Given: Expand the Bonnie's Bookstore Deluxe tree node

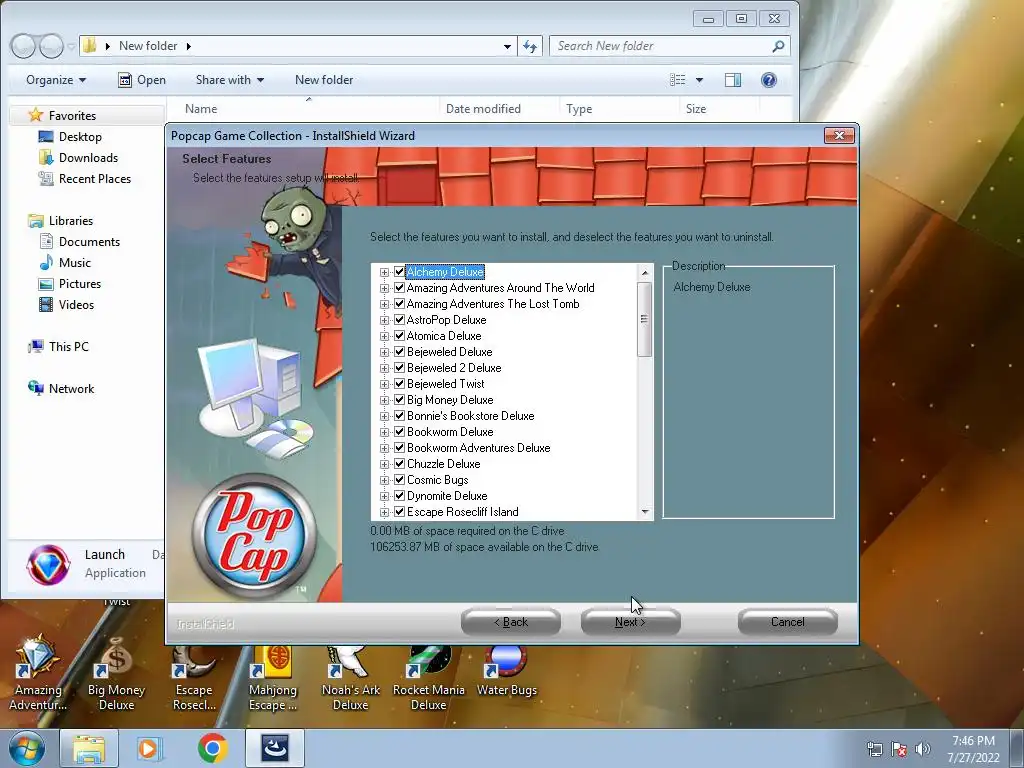Looking at the screenshot, I should [x=384, y=416].
